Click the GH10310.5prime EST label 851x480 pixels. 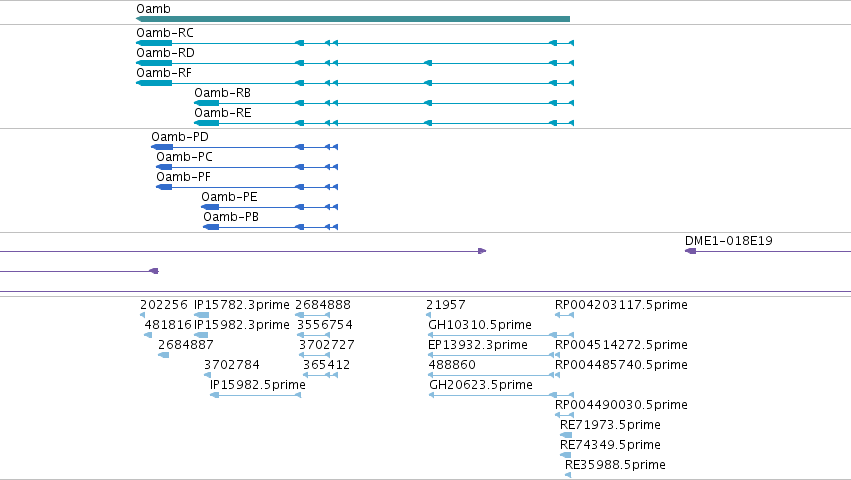click(480, 325)
